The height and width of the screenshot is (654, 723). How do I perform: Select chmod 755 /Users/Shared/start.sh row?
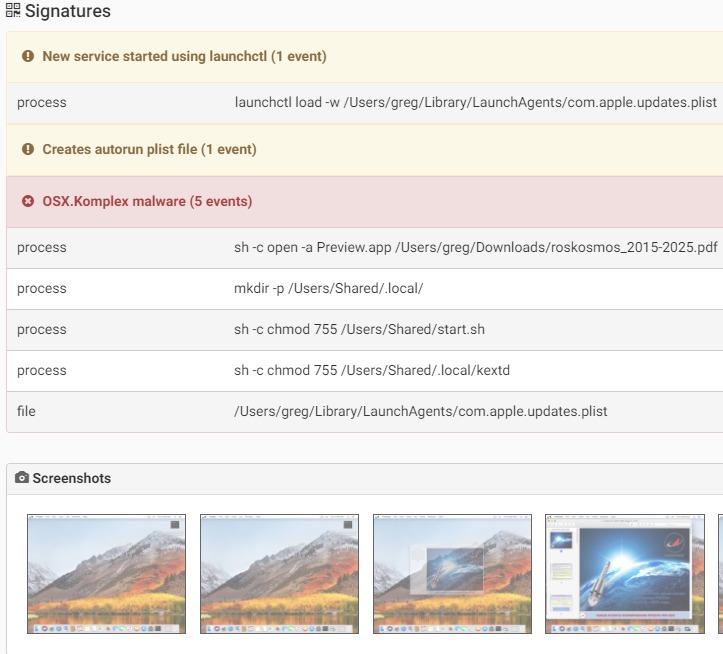tap(365, 330)
